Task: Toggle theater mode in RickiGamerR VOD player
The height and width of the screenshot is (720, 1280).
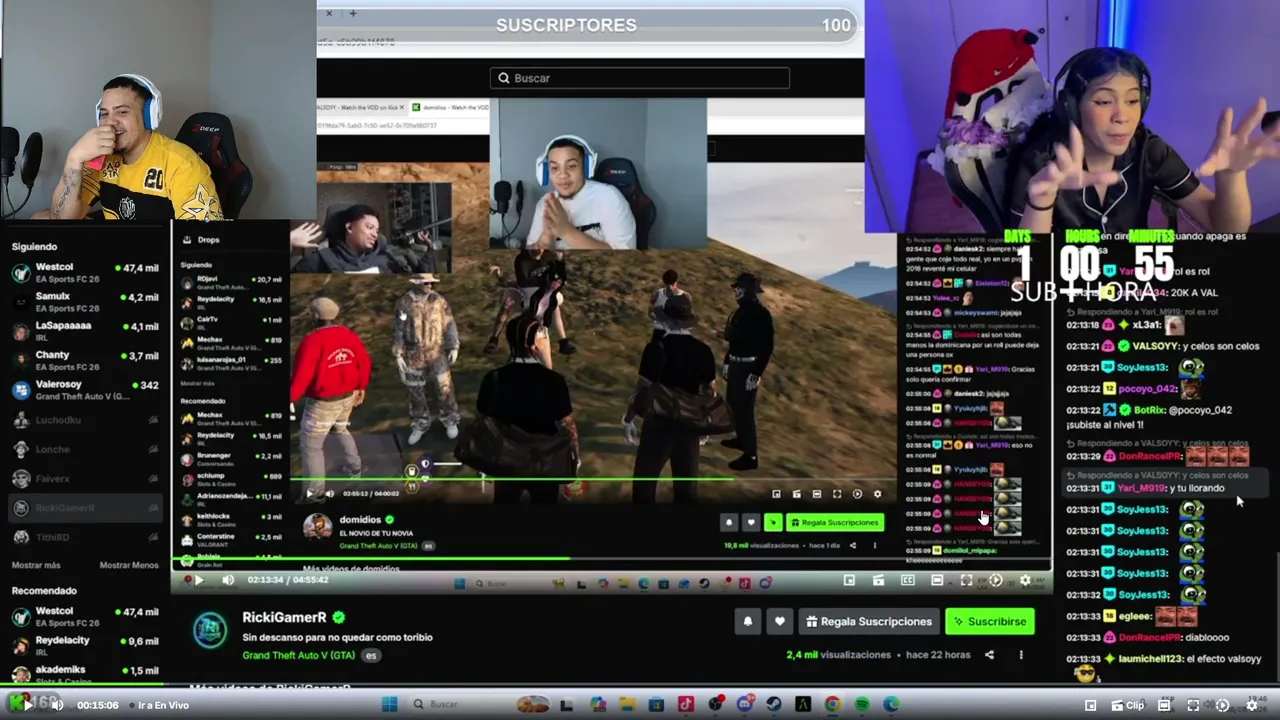Action: pos(937,580)
